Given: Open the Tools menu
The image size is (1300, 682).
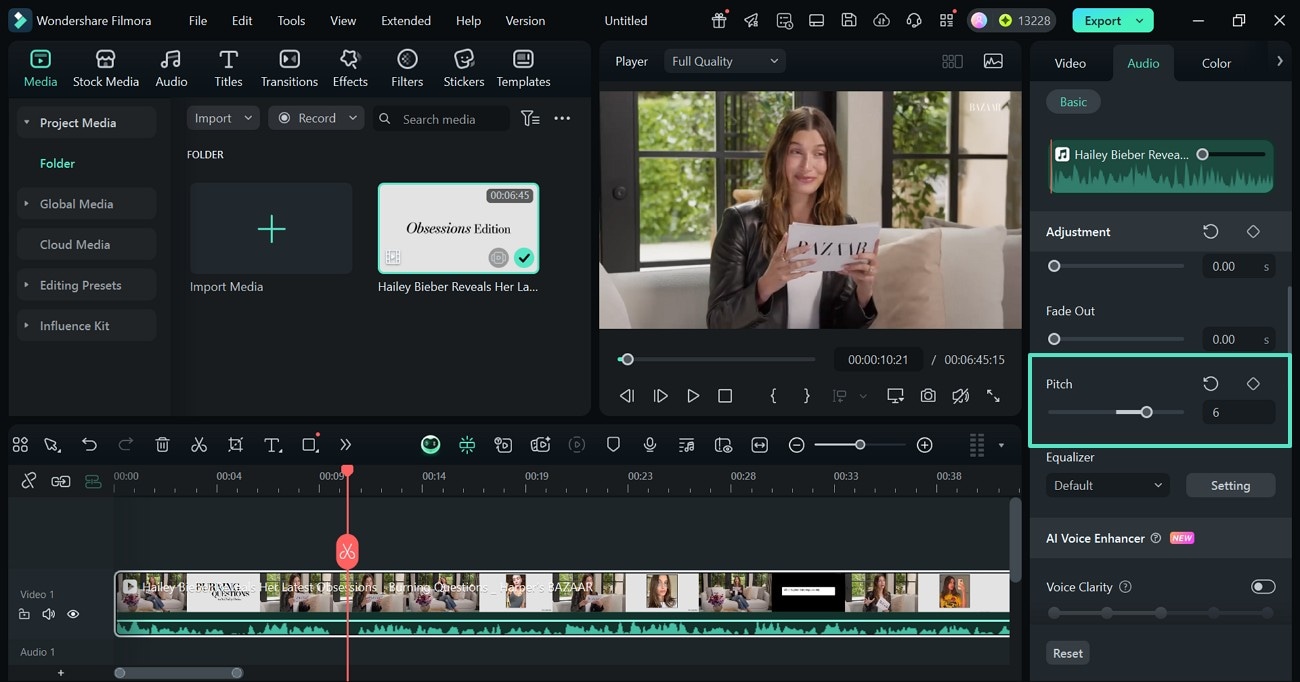Looking at the screenshot, I should (x=290, y=20).
